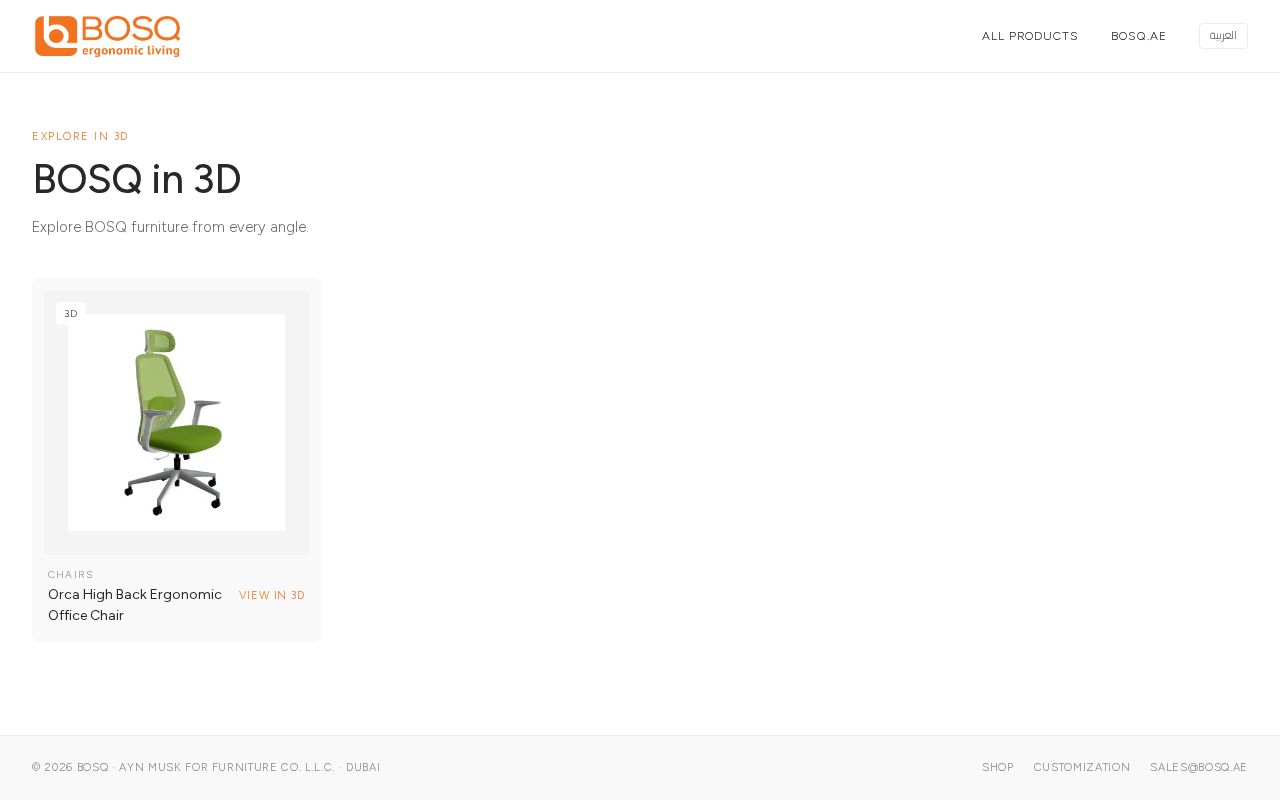
Task: Click the footer copyright text
Action: click(x=206, y=768)
